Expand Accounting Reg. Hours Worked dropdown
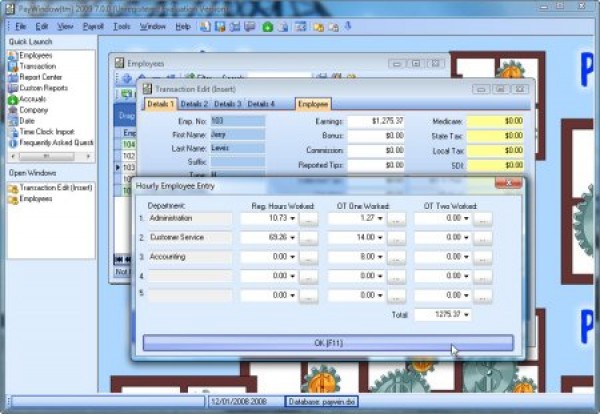 pos(293,257)
